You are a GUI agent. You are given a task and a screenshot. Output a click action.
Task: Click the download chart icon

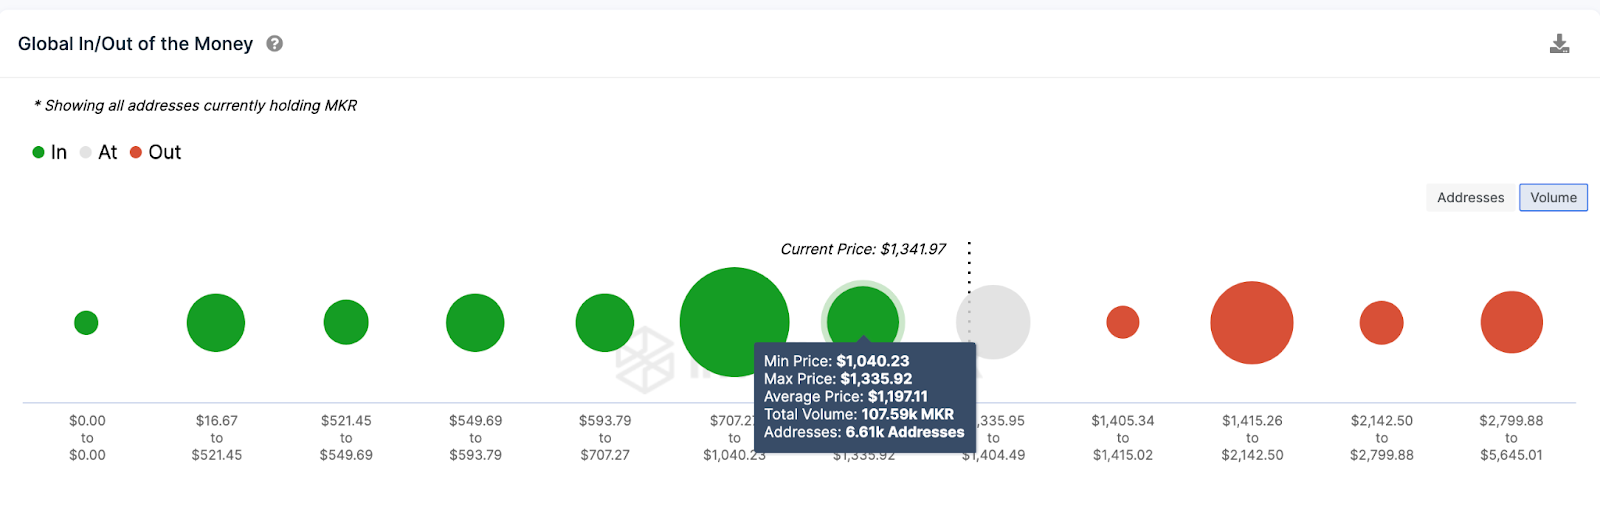tap(1559, 44)
